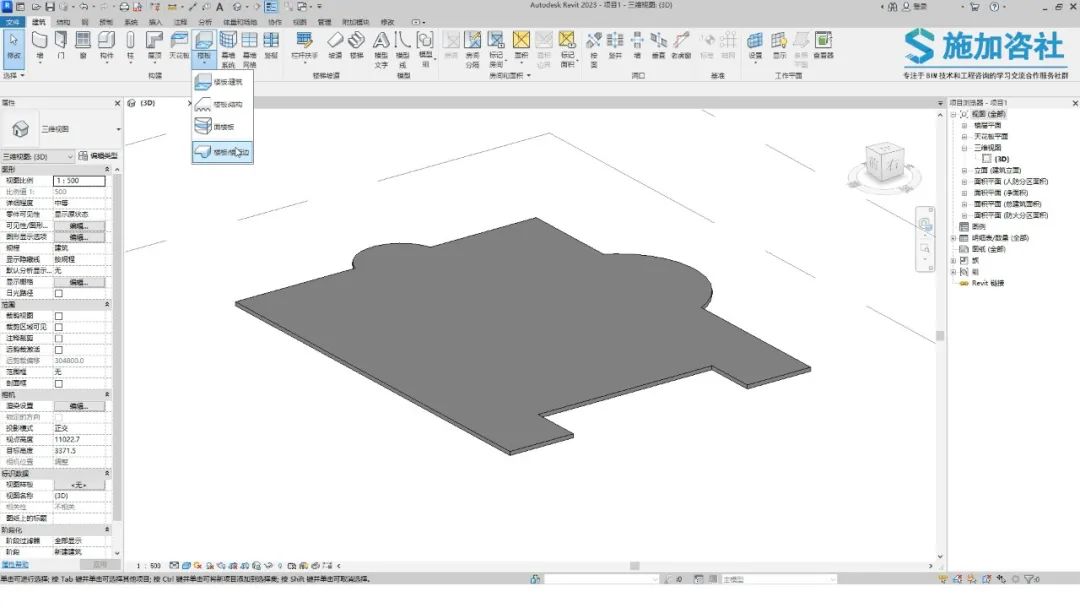Turn on the 剖面框 section box checkbox
This screenshot has height=608, width=1080.
(59, 384)
